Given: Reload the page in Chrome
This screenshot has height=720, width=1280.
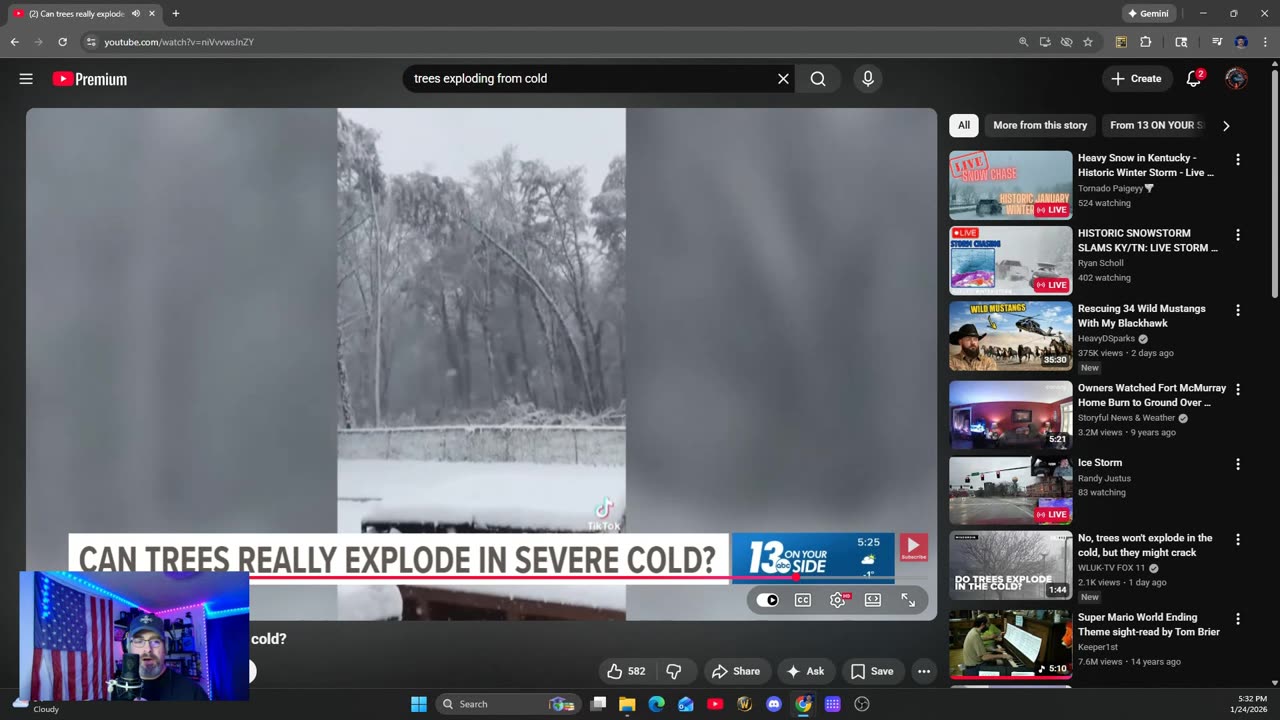Looking at the screenshot, I should 62,42.
